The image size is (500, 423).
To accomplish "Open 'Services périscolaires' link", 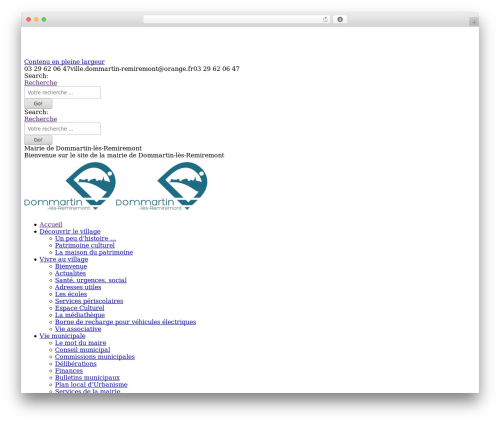I will point(89,302).
